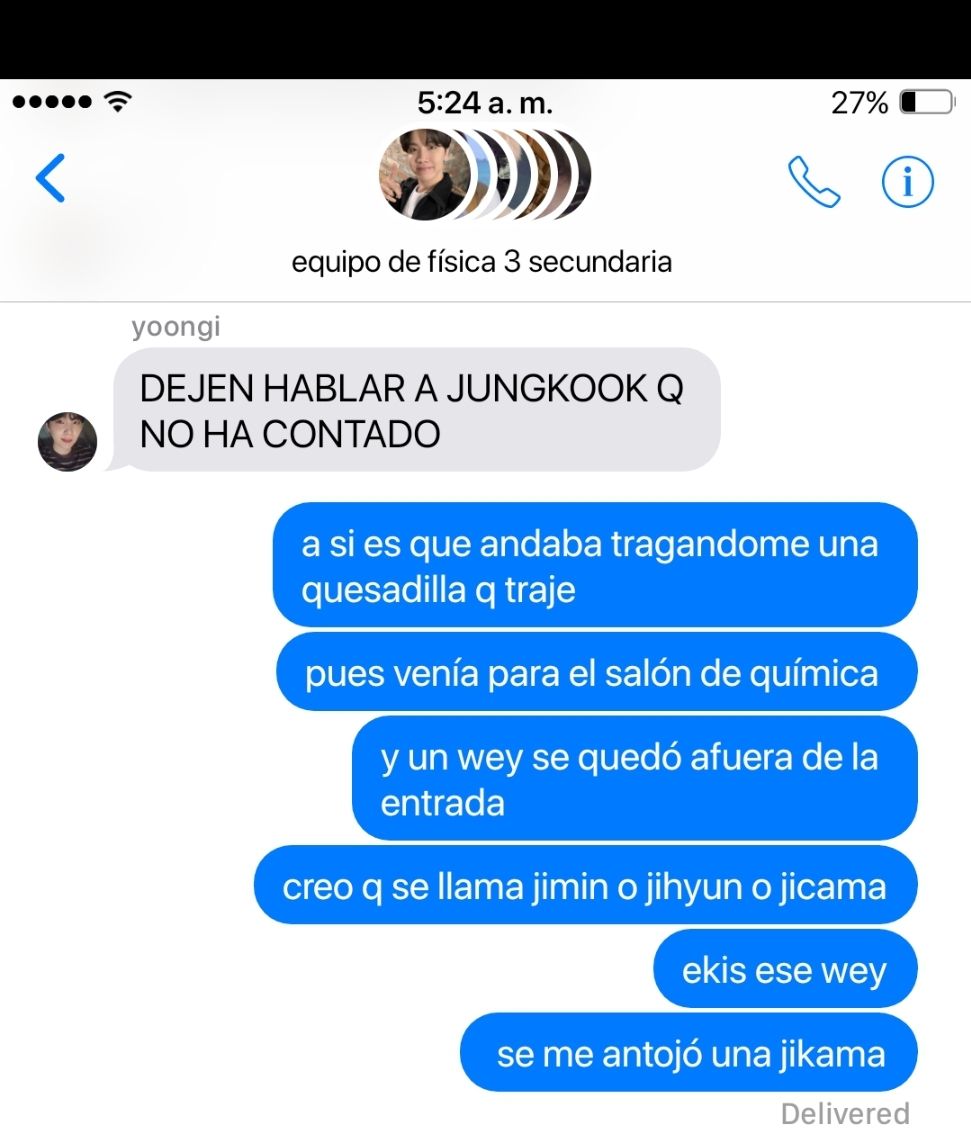Tap the 'ekis ese wey' bubble
The width and height of the screenshot is (971, 1141).
point(785,969)
